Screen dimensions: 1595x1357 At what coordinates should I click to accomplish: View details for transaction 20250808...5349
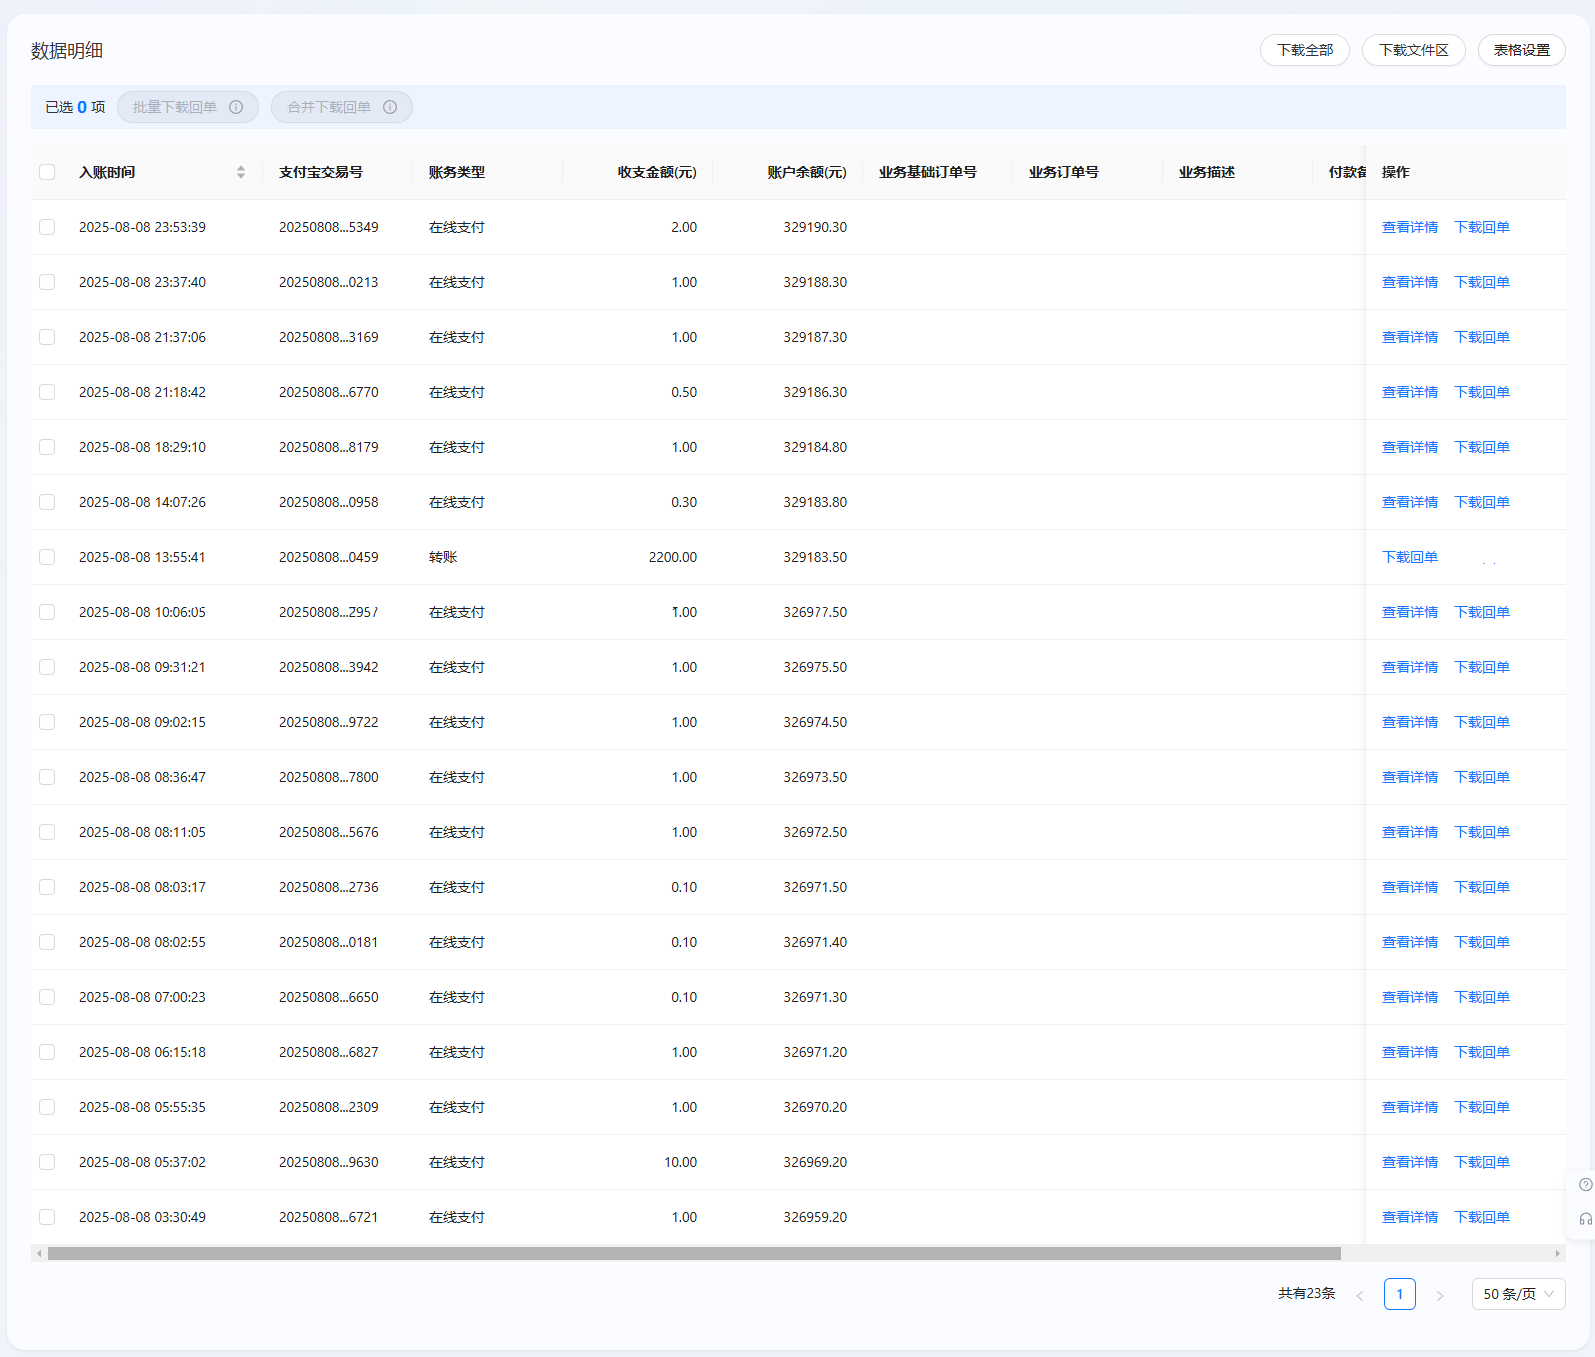click(x=1410, y=227)
